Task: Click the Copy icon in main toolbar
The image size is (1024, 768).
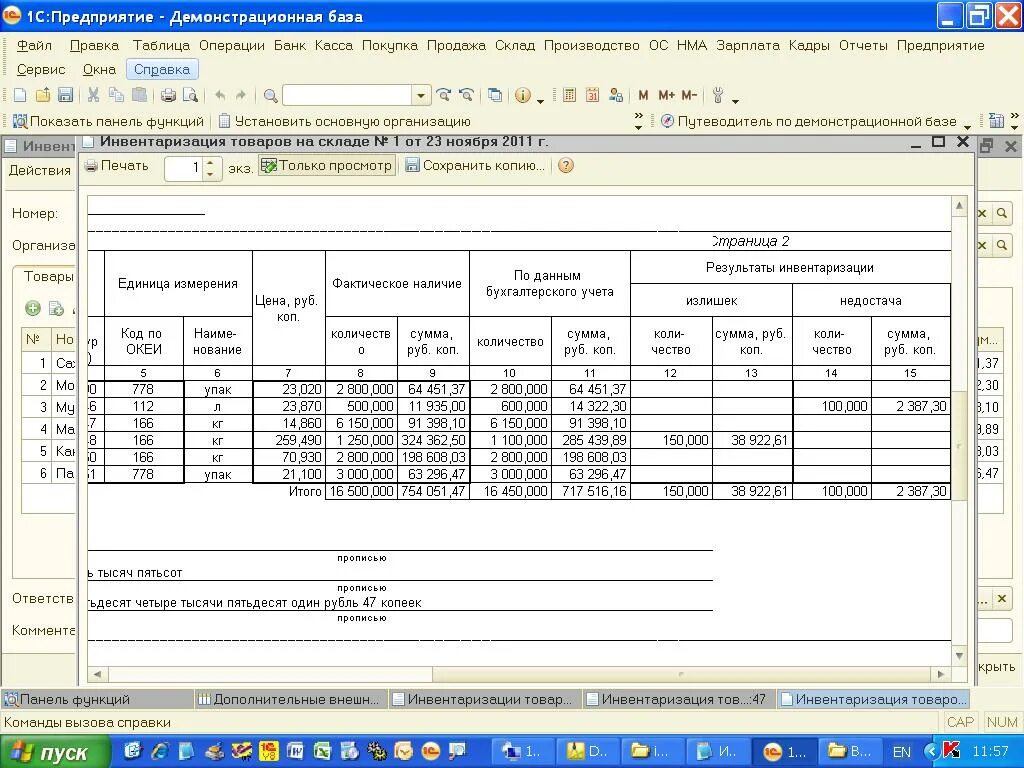Action: (116, 95)
